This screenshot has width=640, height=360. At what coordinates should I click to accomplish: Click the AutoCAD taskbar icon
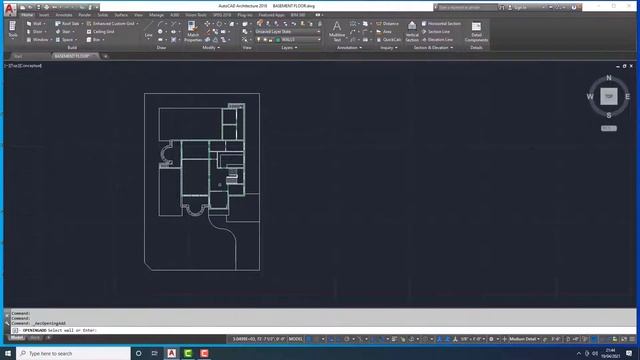point(171,353)
